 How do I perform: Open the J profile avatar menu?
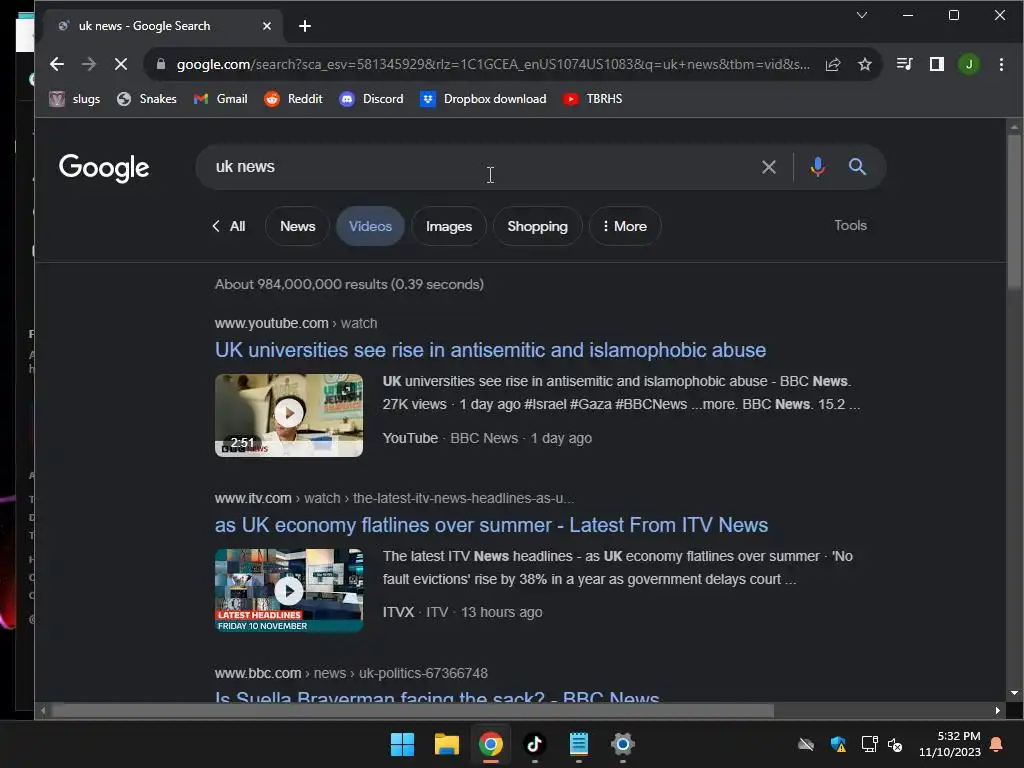(x=968, y=64)
